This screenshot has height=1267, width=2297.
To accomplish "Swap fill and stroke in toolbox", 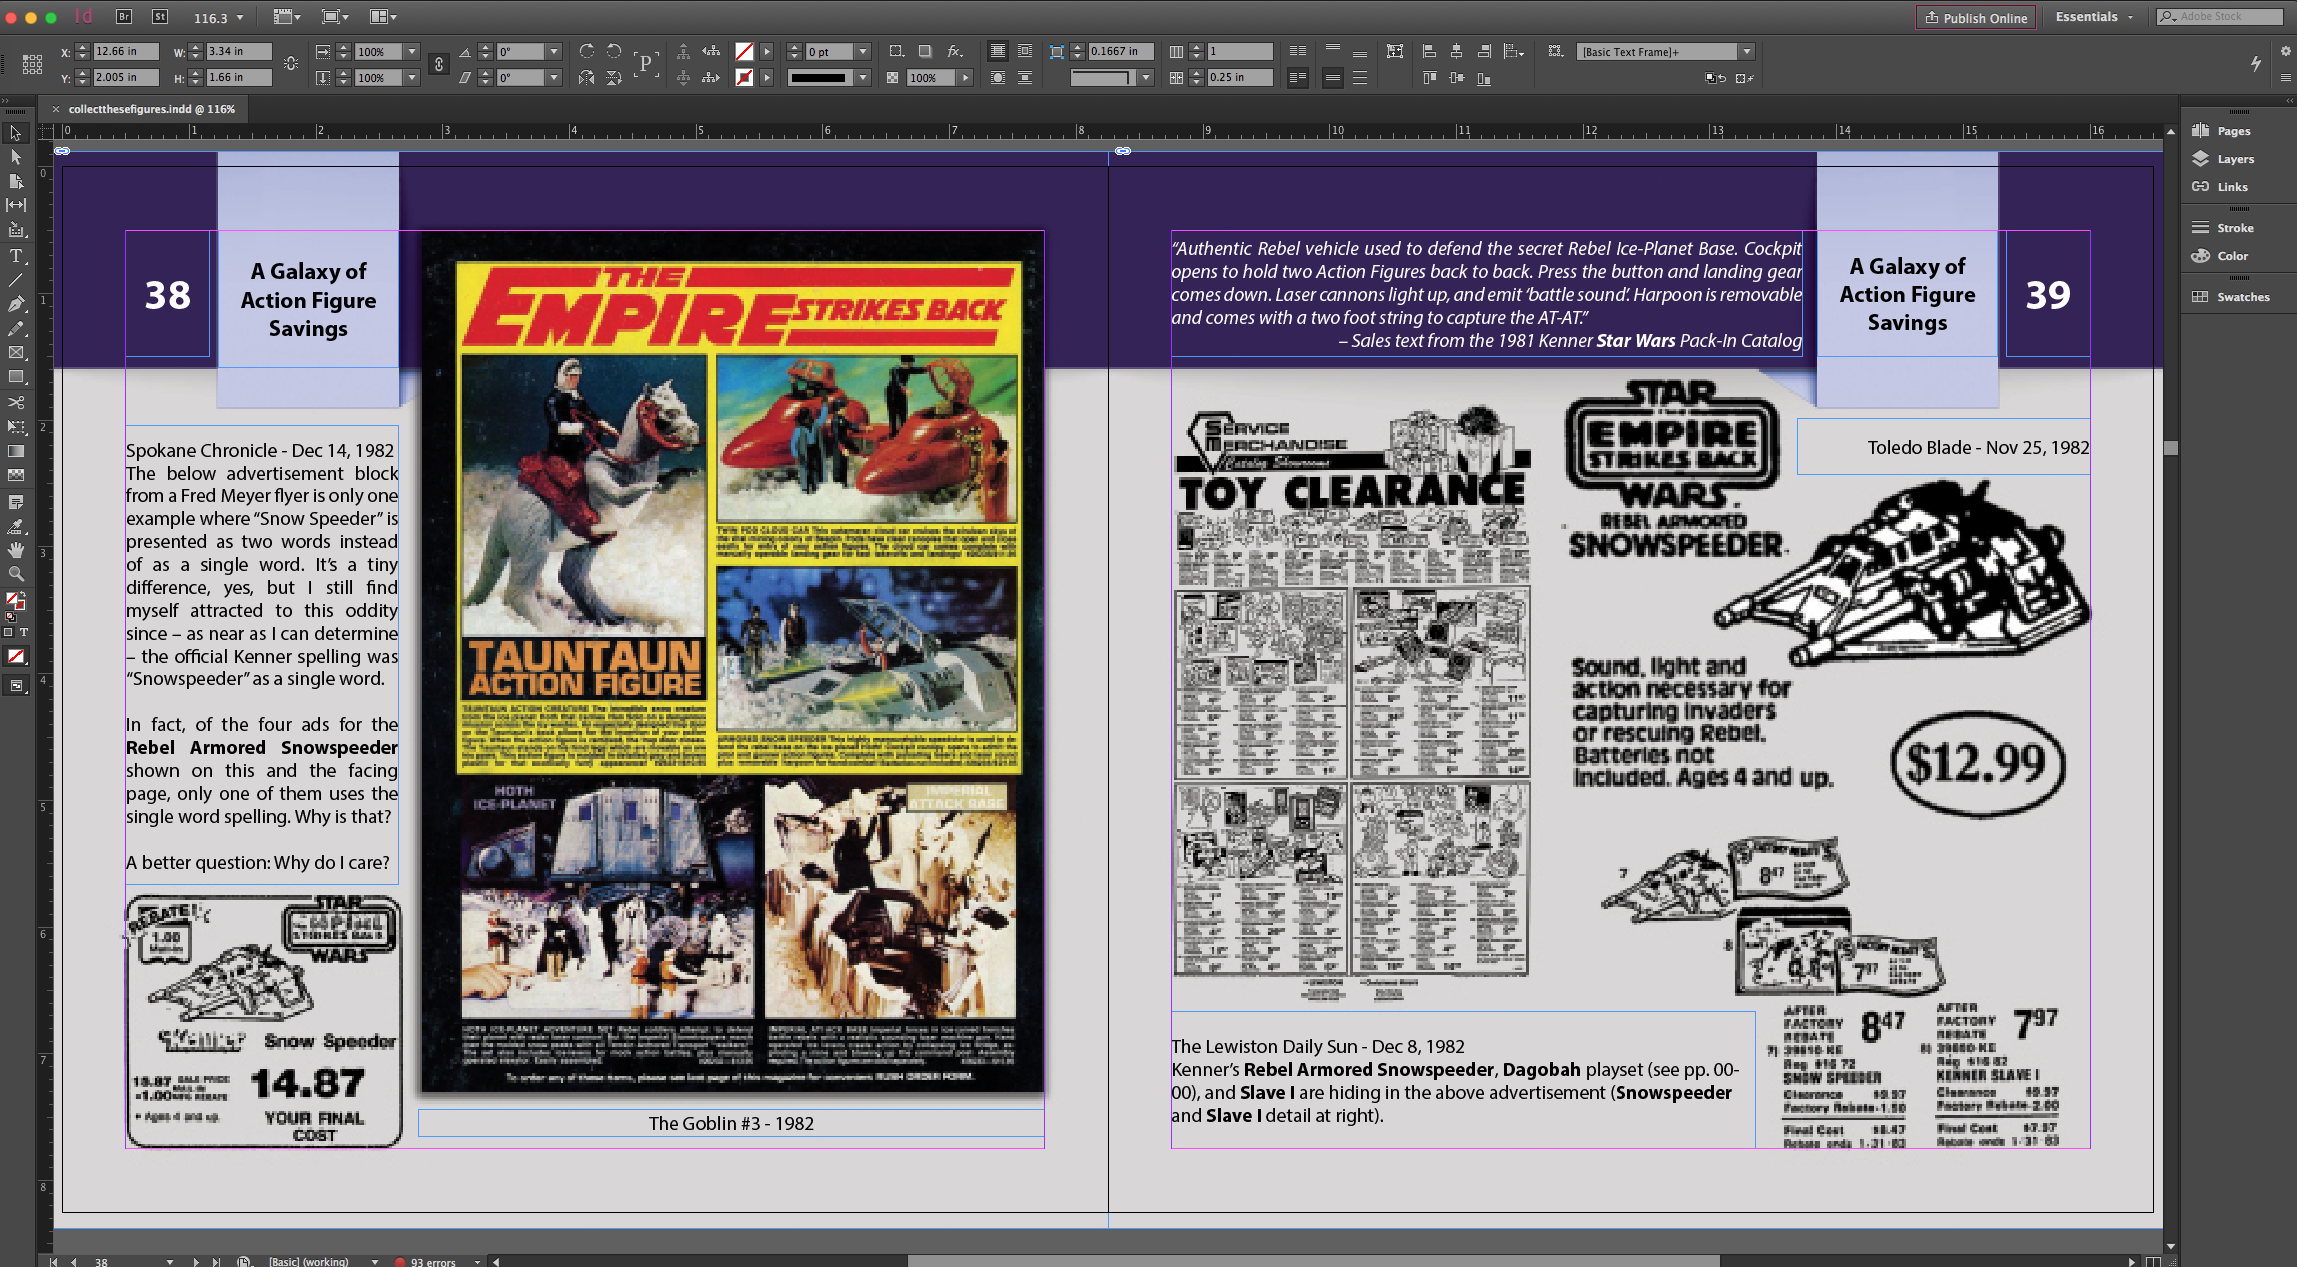I will pos(22,595).
